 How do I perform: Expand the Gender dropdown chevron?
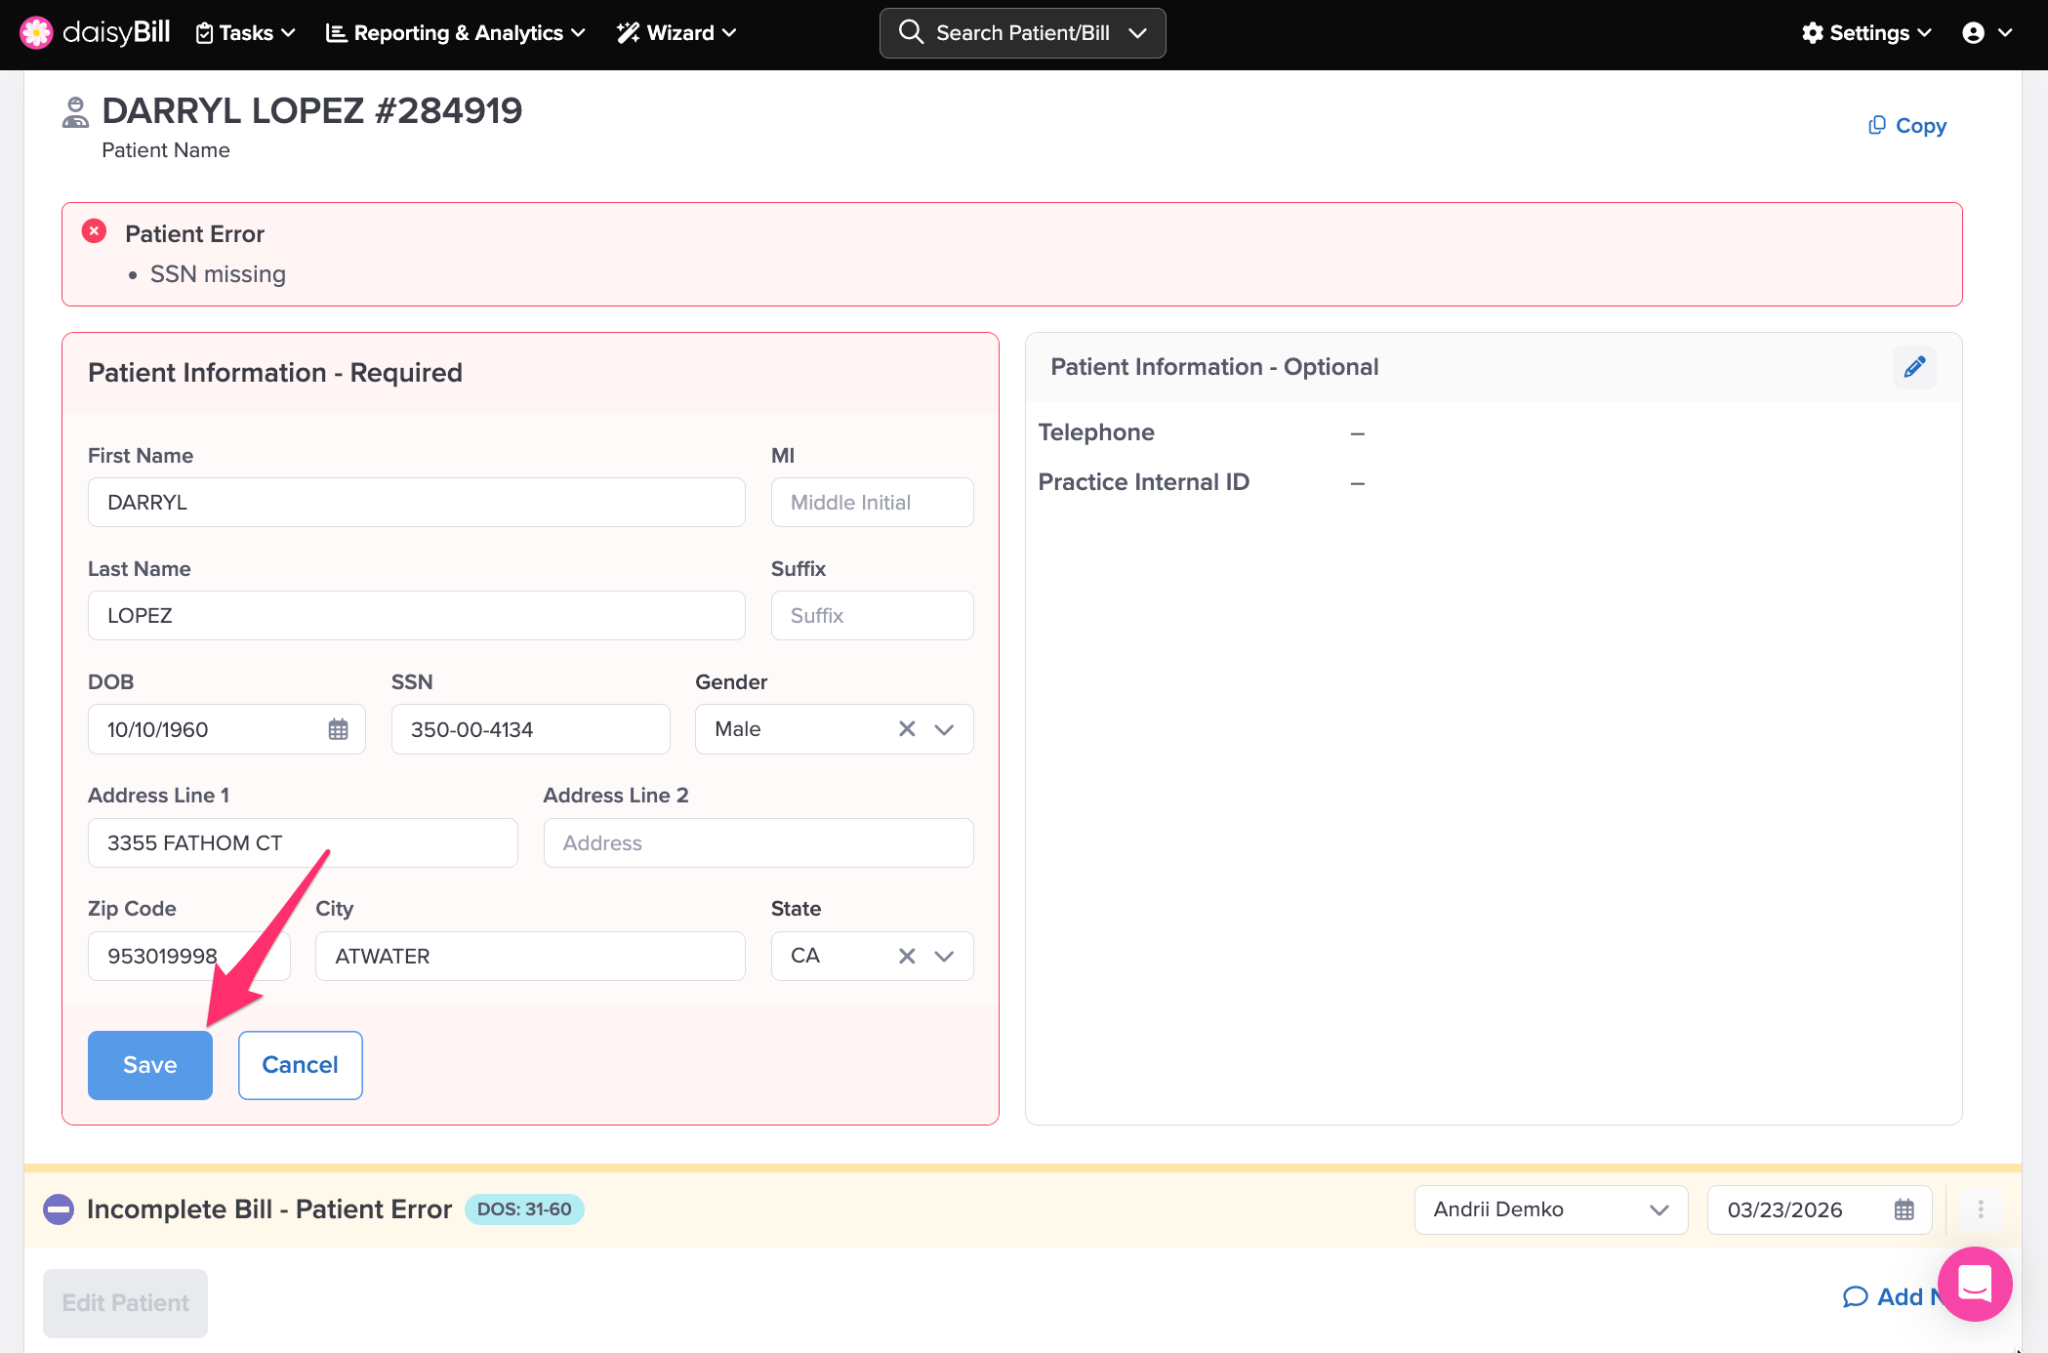pos(944,729)
